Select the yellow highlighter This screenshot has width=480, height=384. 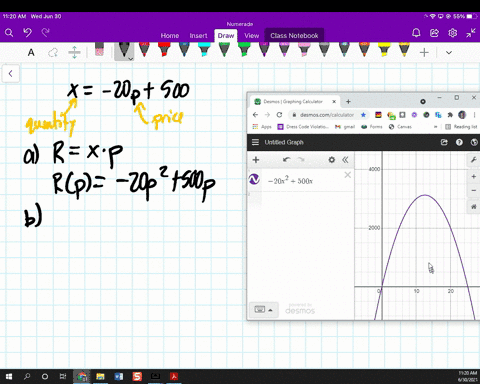(384, 49)
